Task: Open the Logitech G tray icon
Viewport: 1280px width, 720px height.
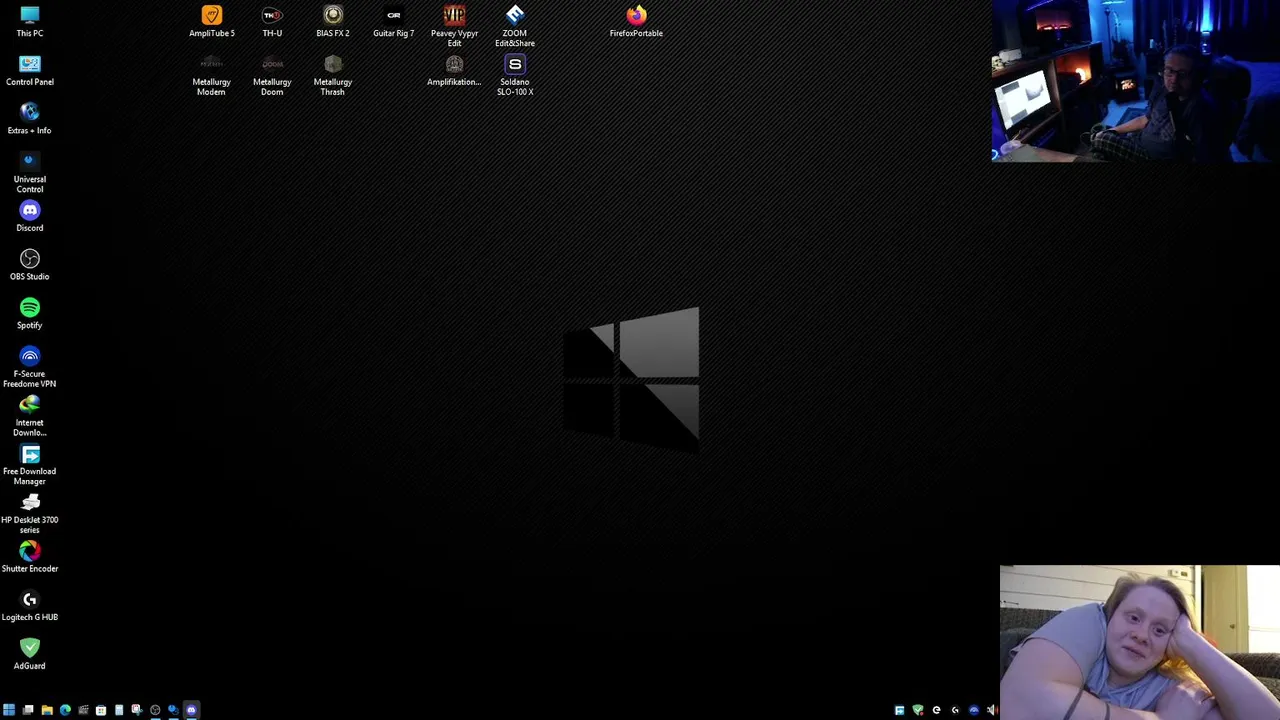Action: pyautogui.click(x=955, y=710)
